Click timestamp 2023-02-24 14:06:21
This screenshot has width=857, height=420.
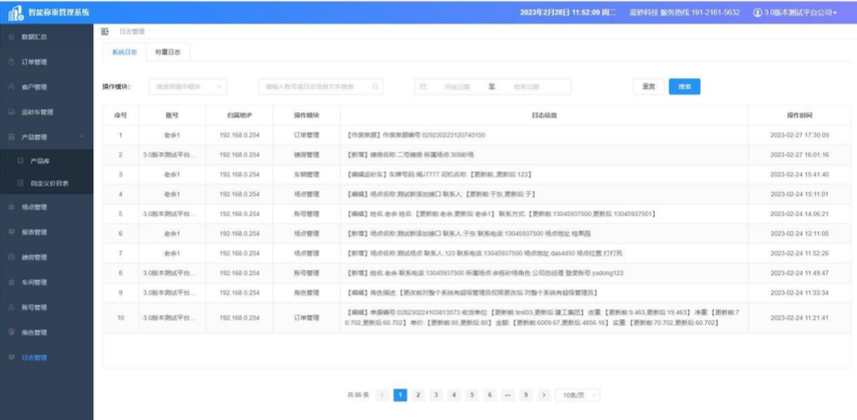[800, 214]
